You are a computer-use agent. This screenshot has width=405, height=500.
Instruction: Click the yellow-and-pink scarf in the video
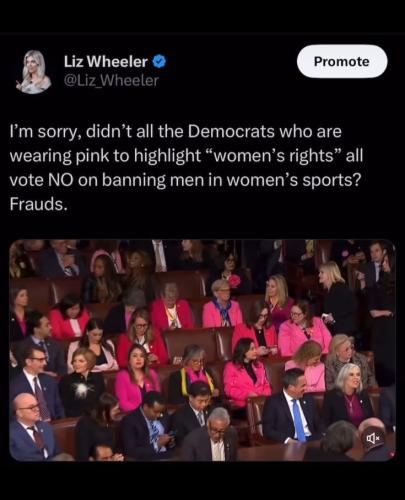coord(197,378)
